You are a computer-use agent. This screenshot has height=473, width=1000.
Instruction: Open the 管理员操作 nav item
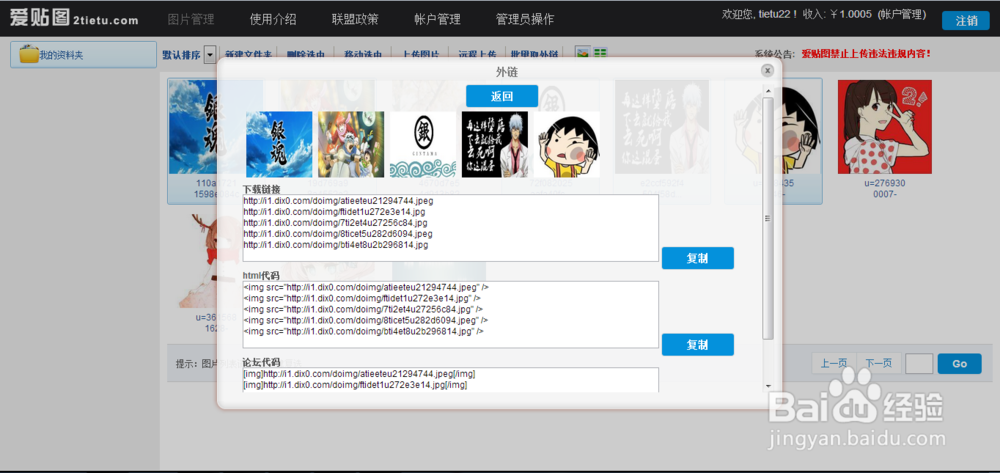pos(525,19)
